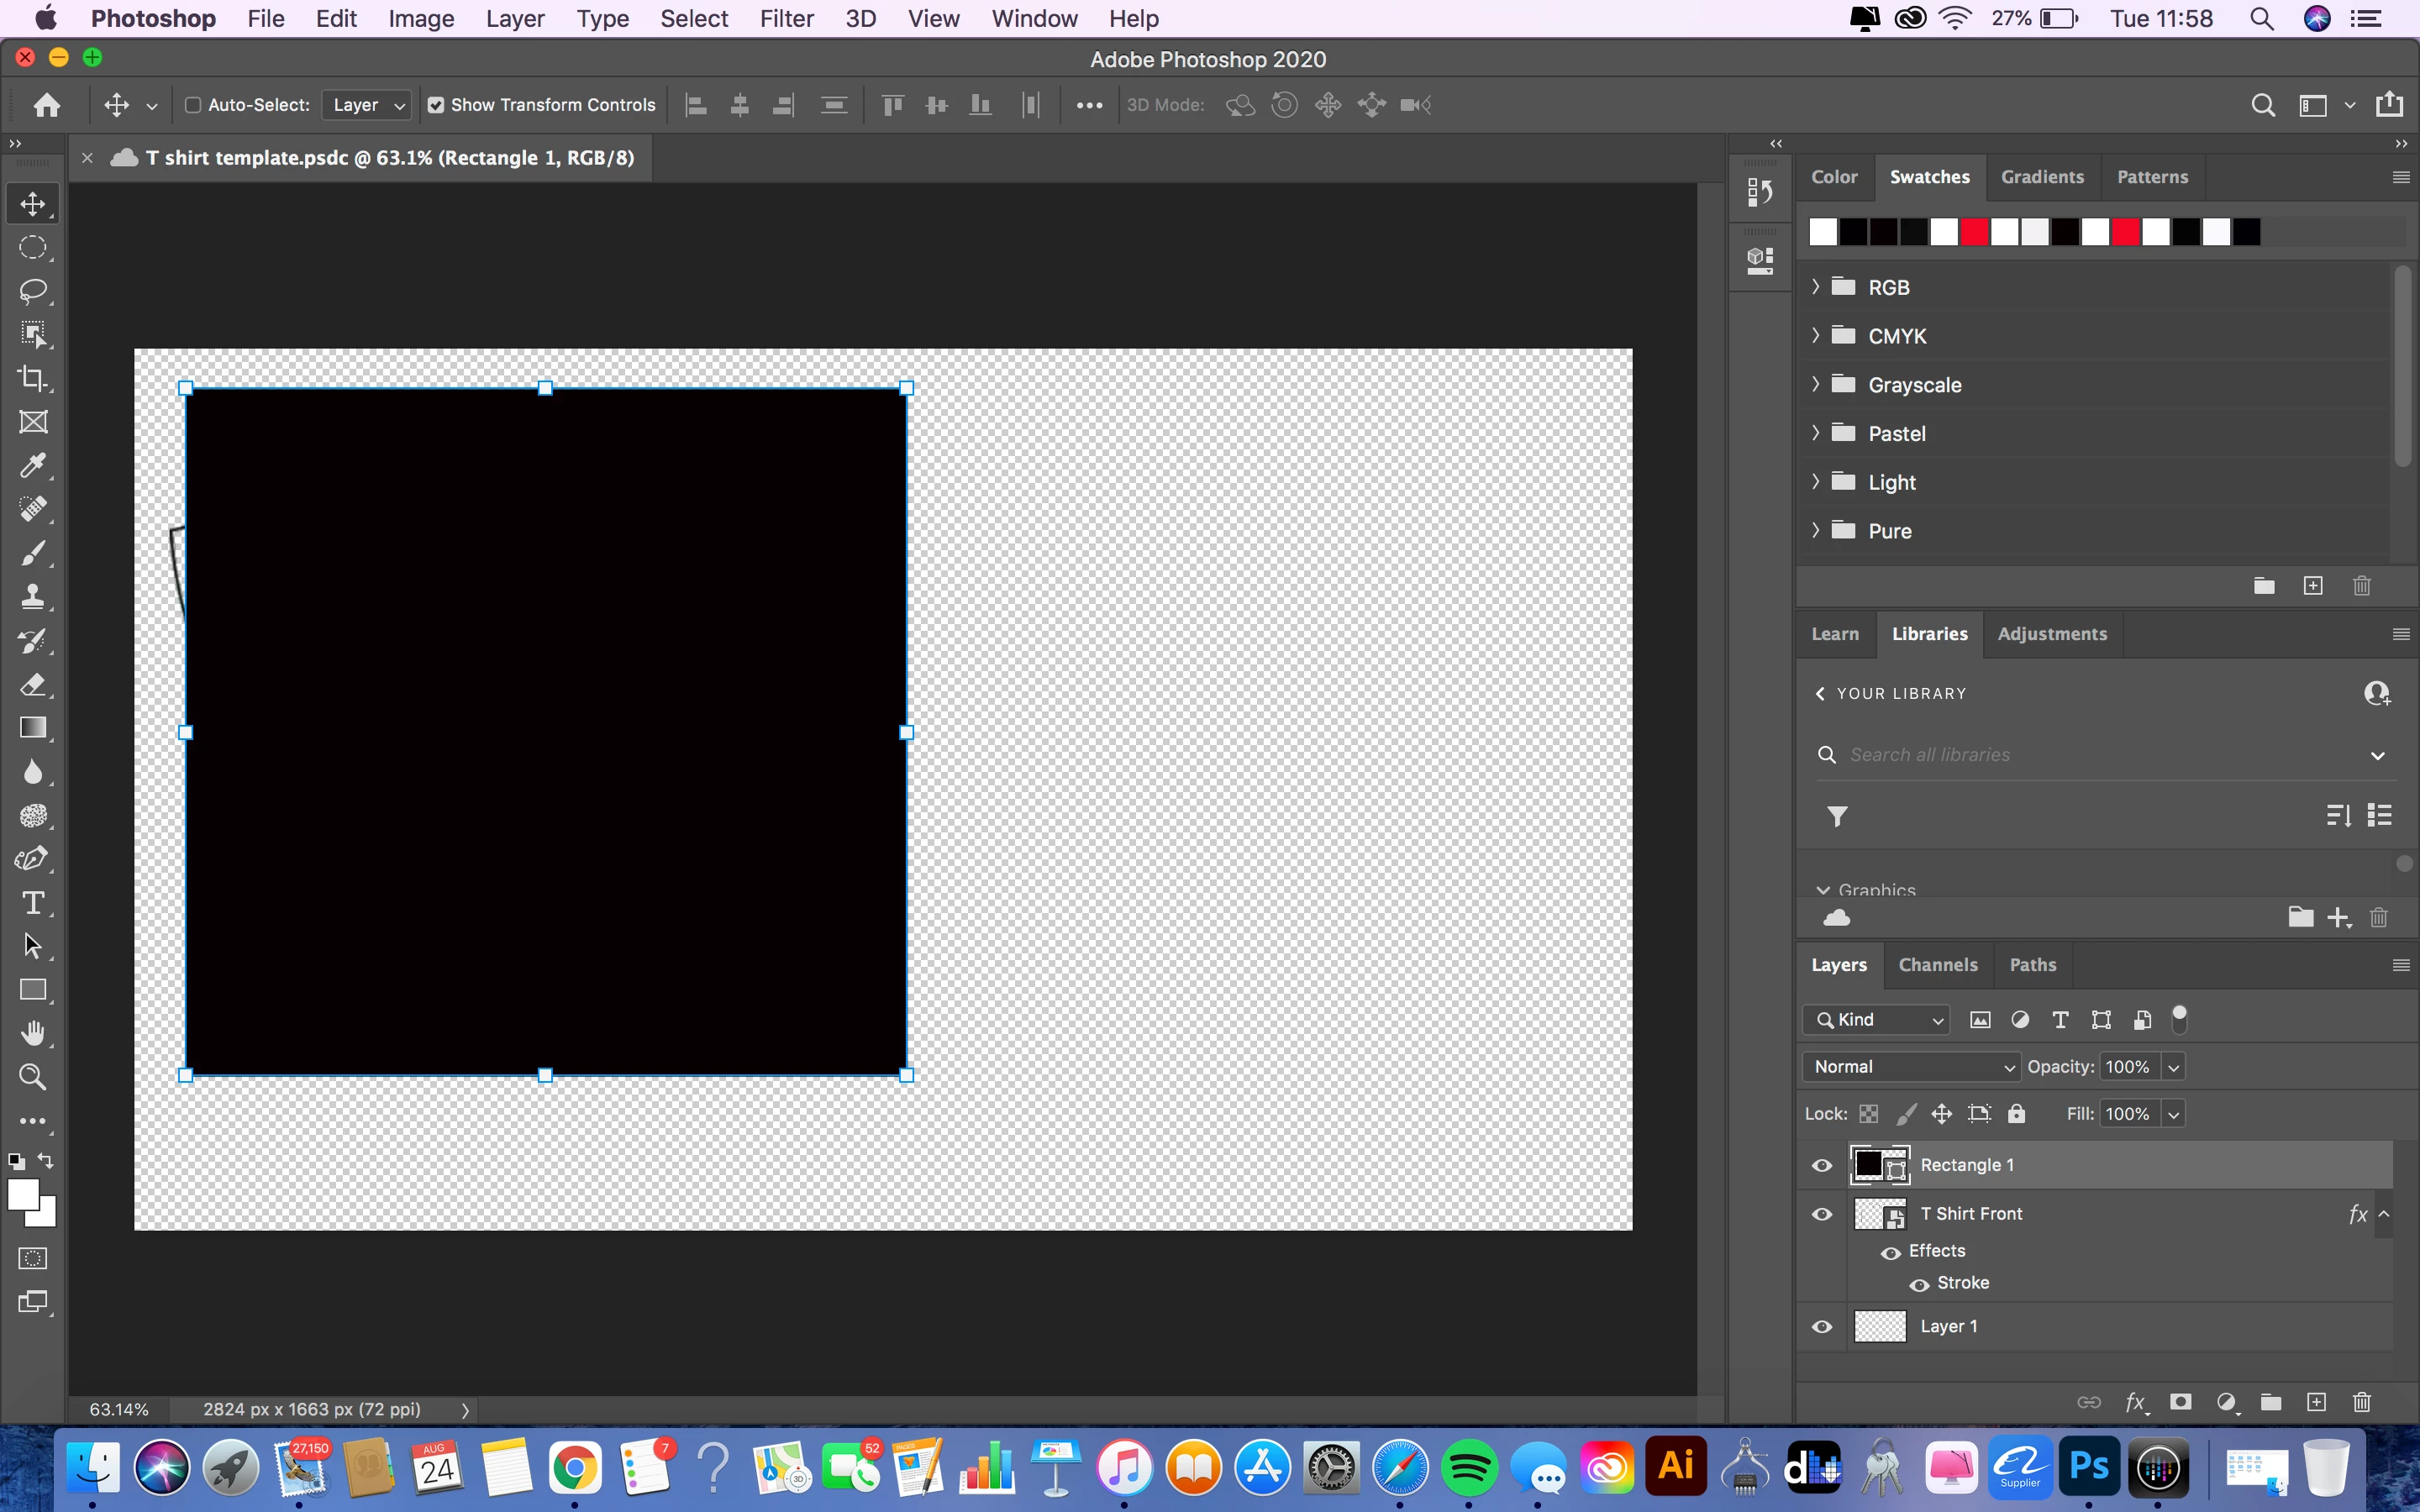
Task: Select the Gradient tool
Action: click(x=32, y=728)
